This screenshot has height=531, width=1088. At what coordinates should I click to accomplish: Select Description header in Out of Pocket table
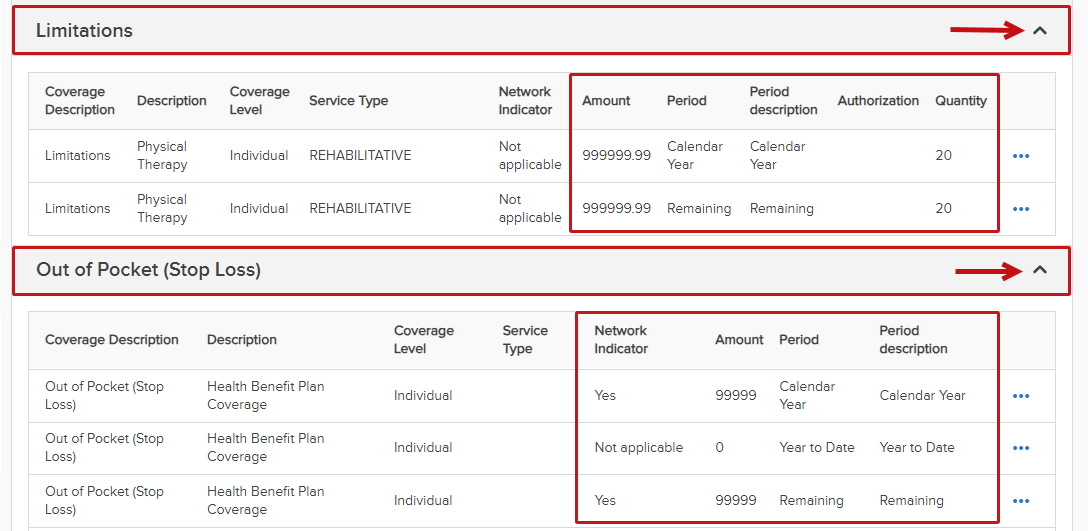click(241, 339)
